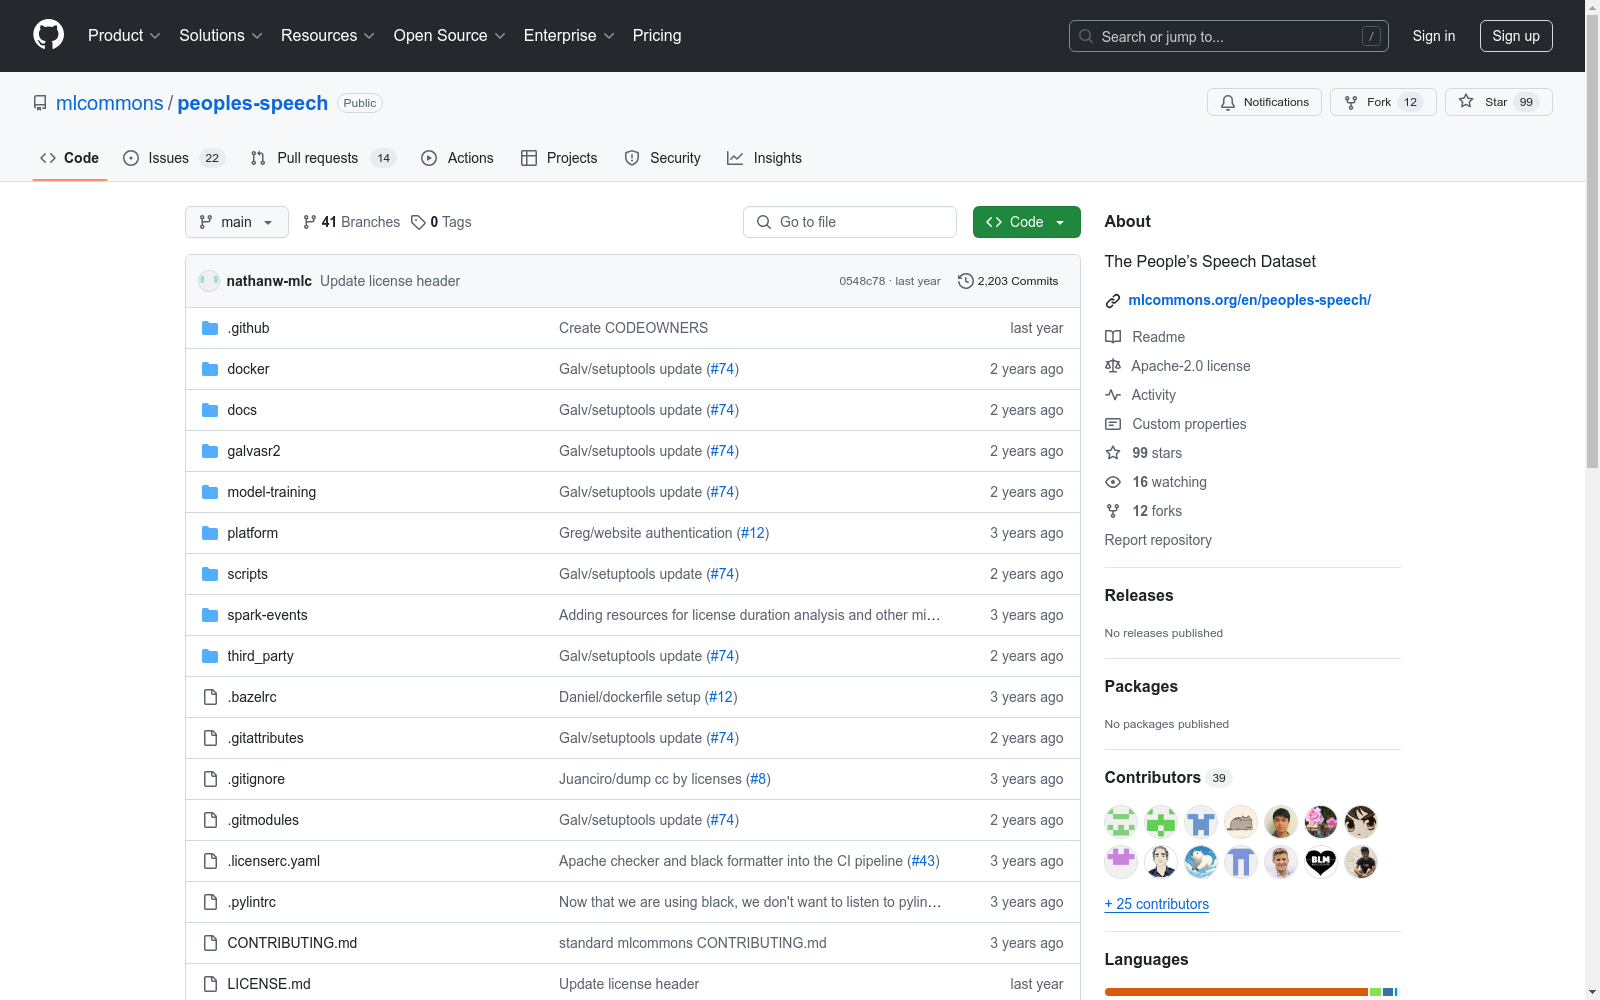The image size is (1600, 1000).
Task: Click the Sign up button
Action: (1516, 36)
